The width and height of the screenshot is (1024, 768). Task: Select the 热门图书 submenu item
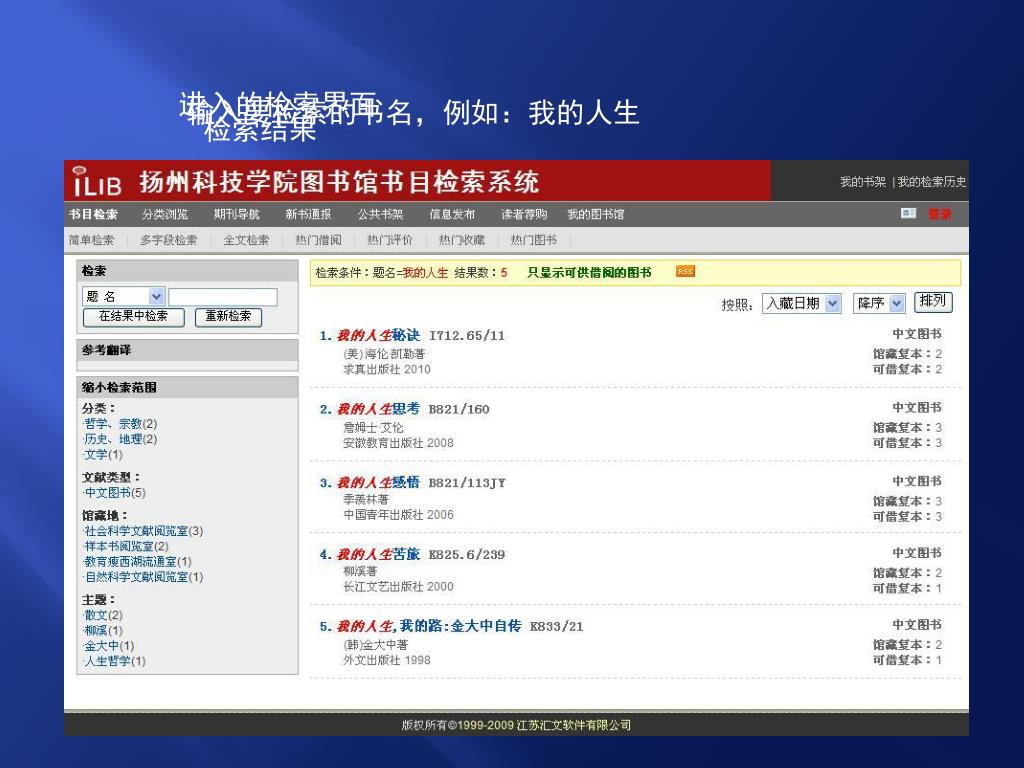(534, 240)
